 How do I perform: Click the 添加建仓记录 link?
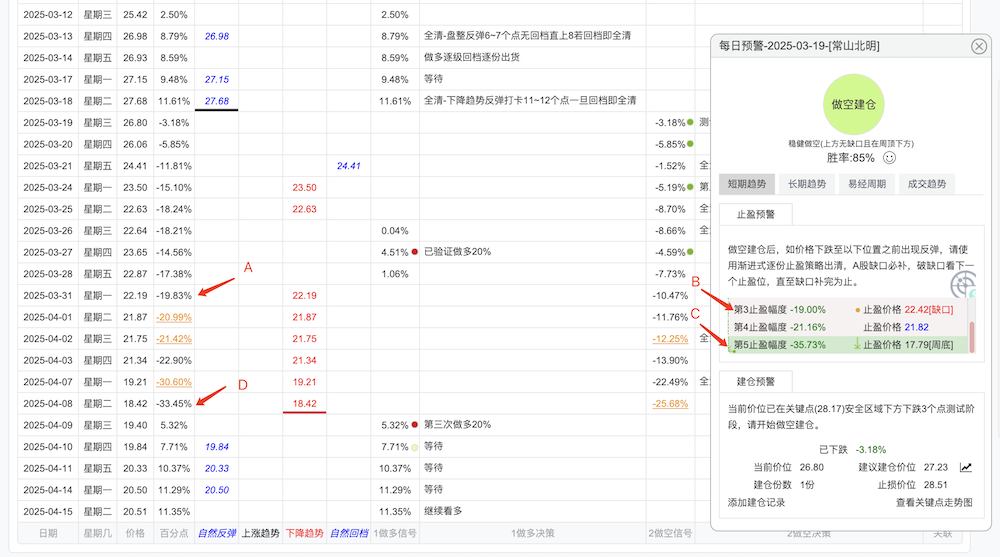[756, 502]
